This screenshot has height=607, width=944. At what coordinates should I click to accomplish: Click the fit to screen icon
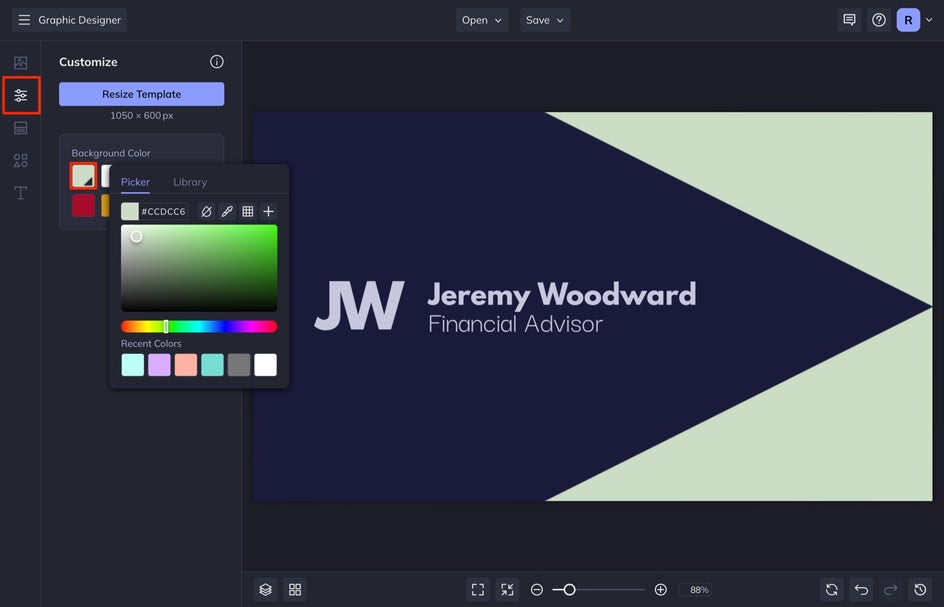[478, 590]
